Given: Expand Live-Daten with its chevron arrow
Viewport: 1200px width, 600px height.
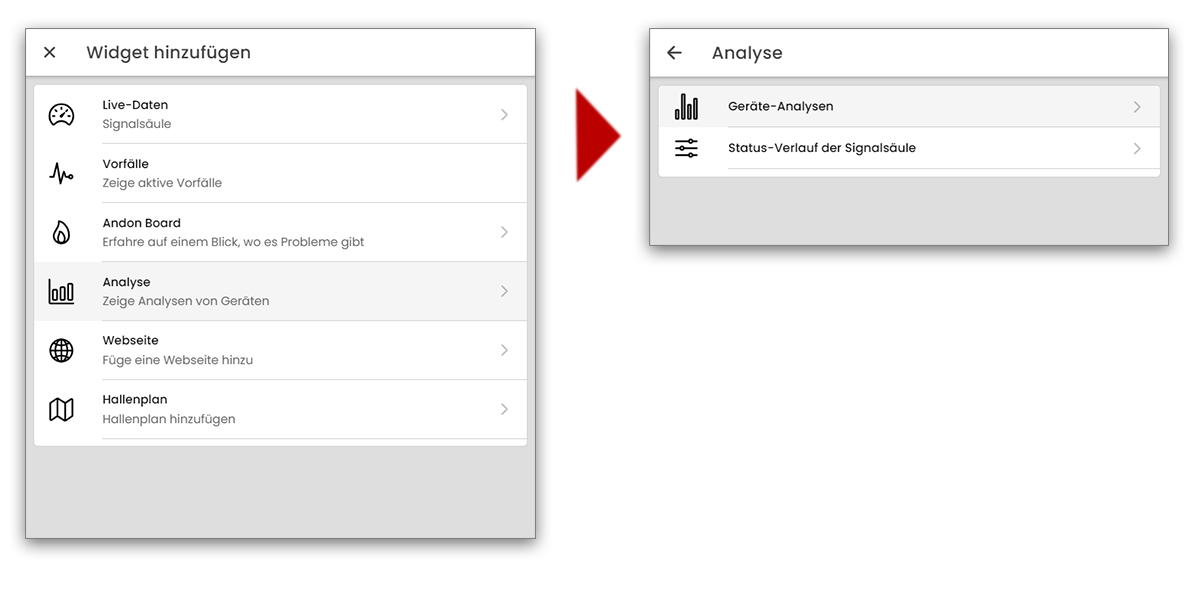Looking at the screenshot, I should click(x=505, y=115).
